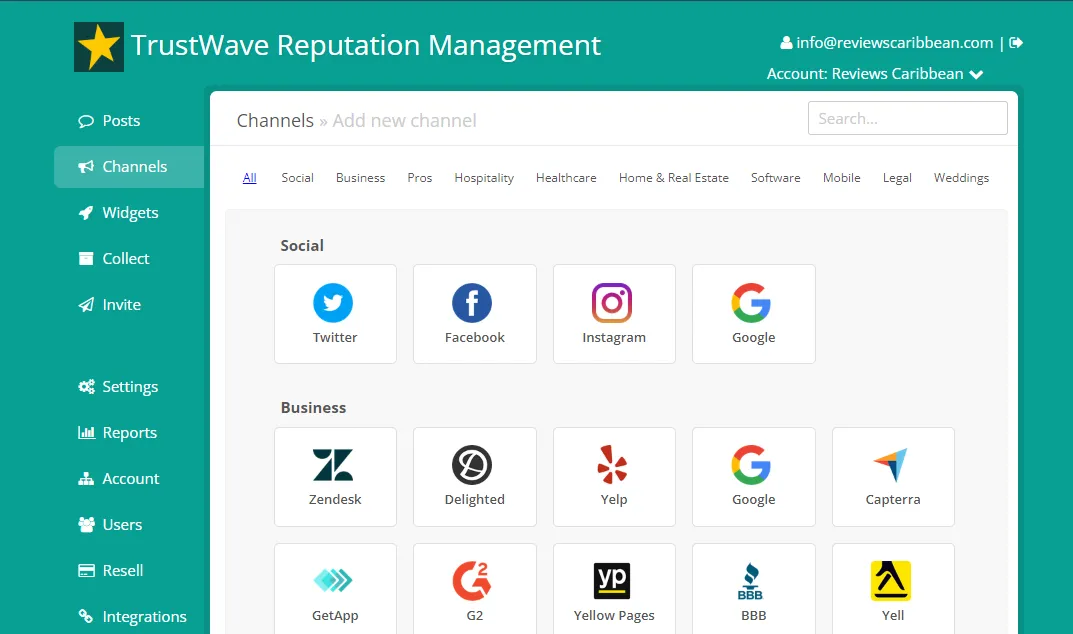
Task: Focus the channel Search field
Action: point(907,118)
